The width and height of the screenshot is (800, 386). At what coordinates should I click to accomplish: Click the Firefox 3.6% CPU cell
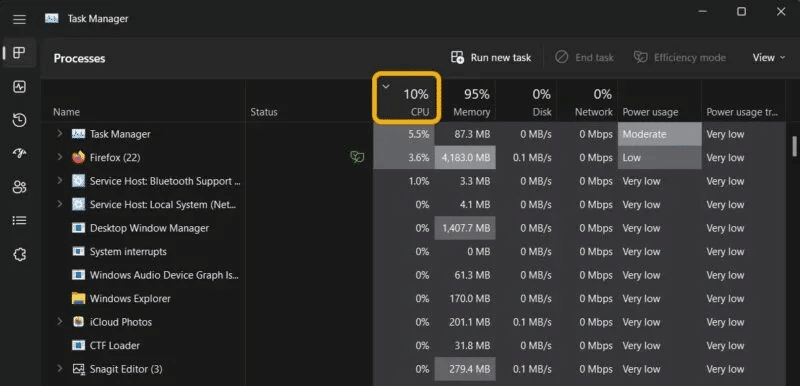pos(404,158)
